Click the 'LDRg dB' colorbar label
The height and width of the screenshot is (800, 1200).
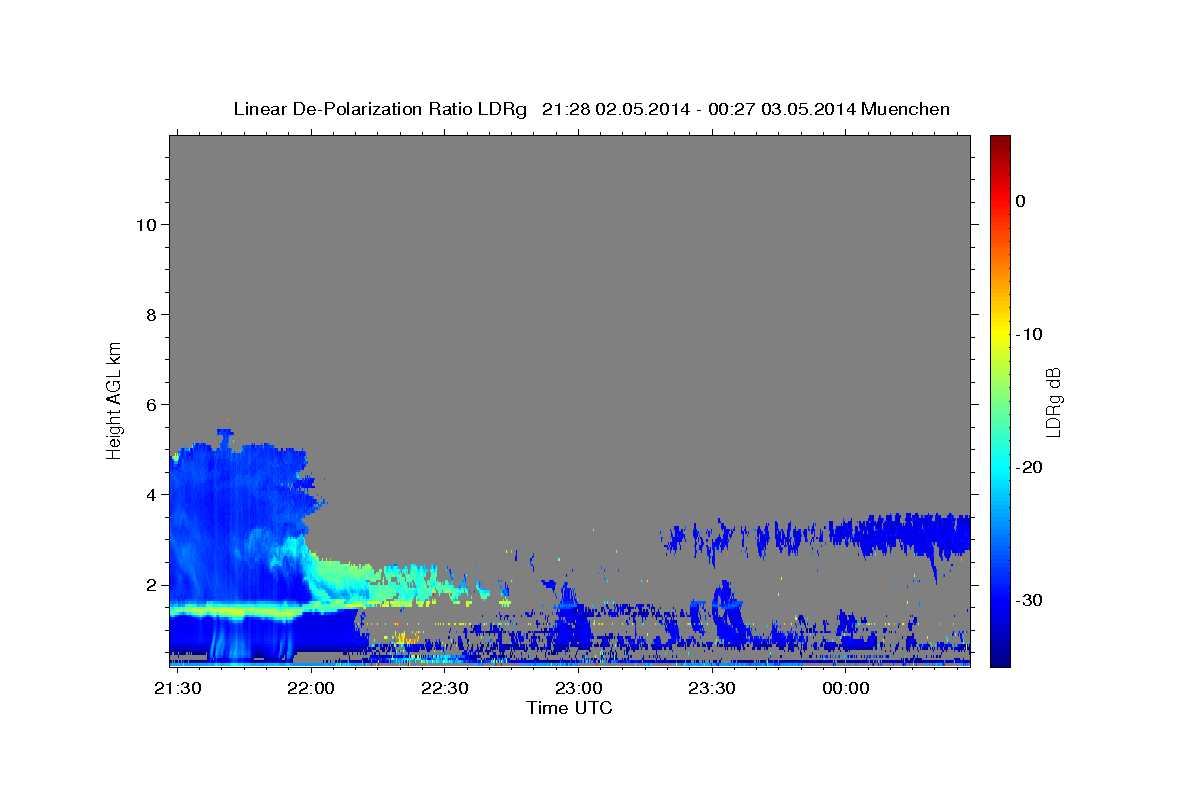coord(1052,401)
